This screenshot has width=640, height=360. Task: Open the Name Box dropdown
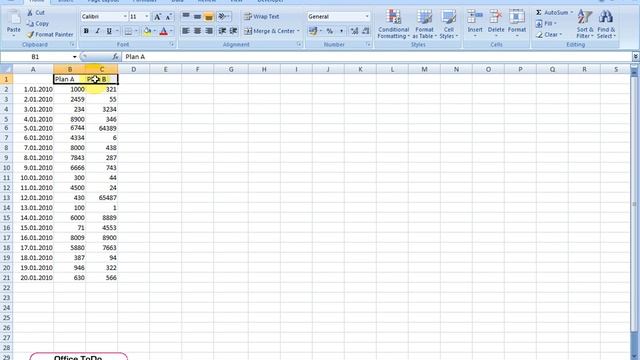74,57
